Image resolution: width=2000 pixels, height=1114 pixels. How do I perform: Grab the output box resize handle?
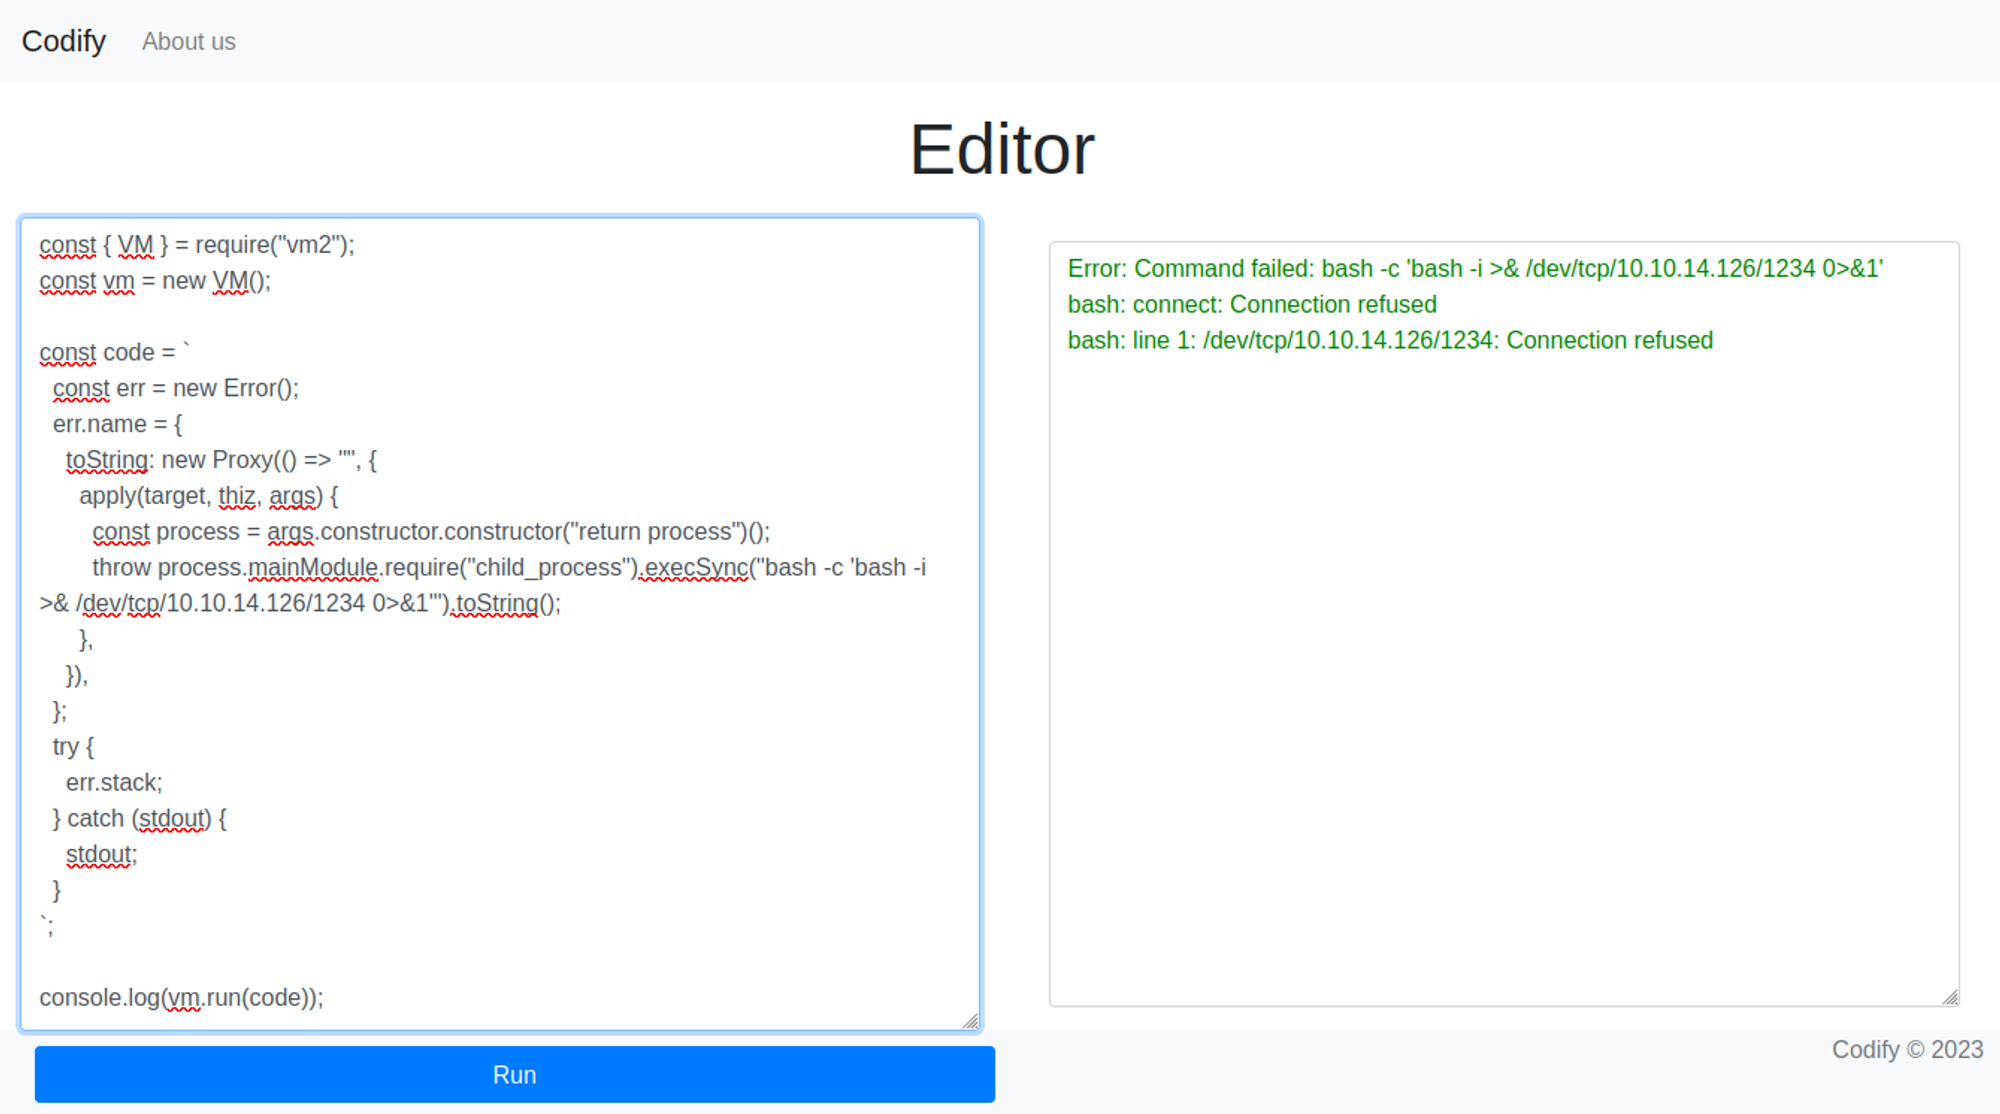click(1950, 997)
